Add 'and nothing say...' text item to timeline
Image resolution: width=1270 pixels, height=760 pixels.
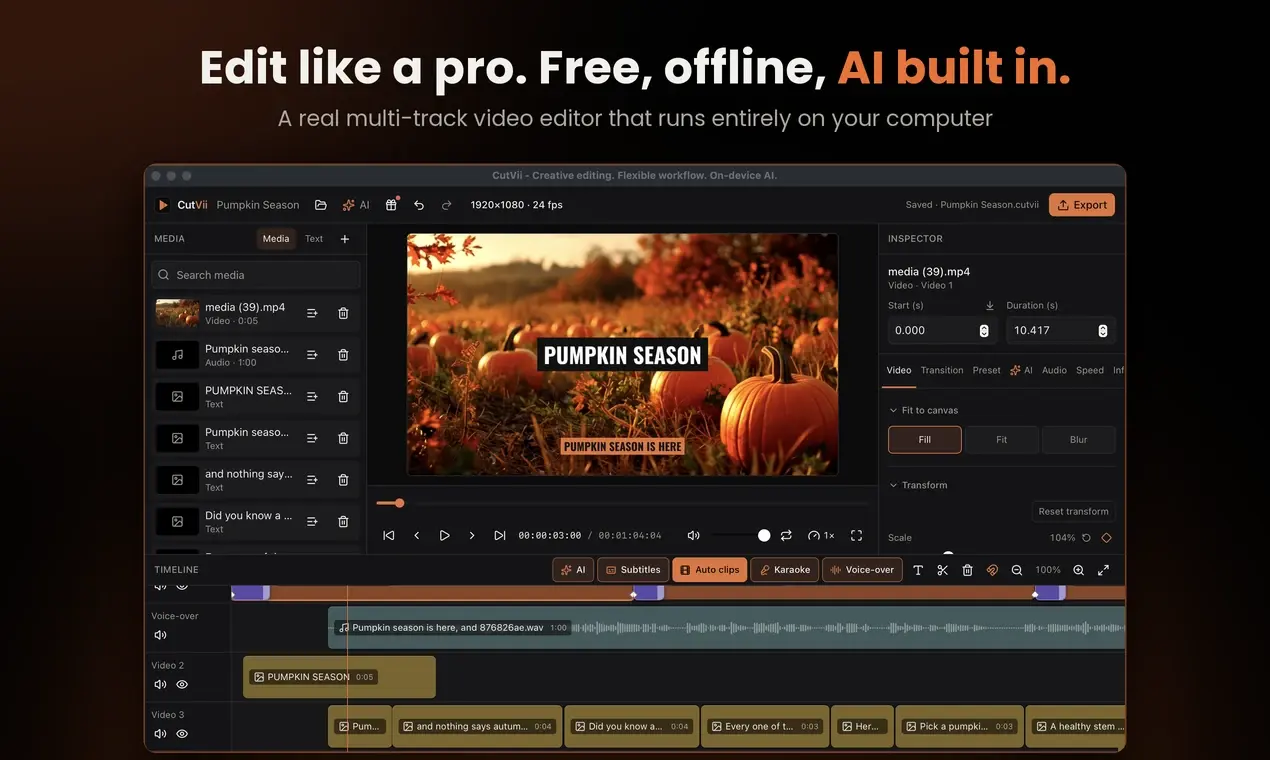pos(312,480)
